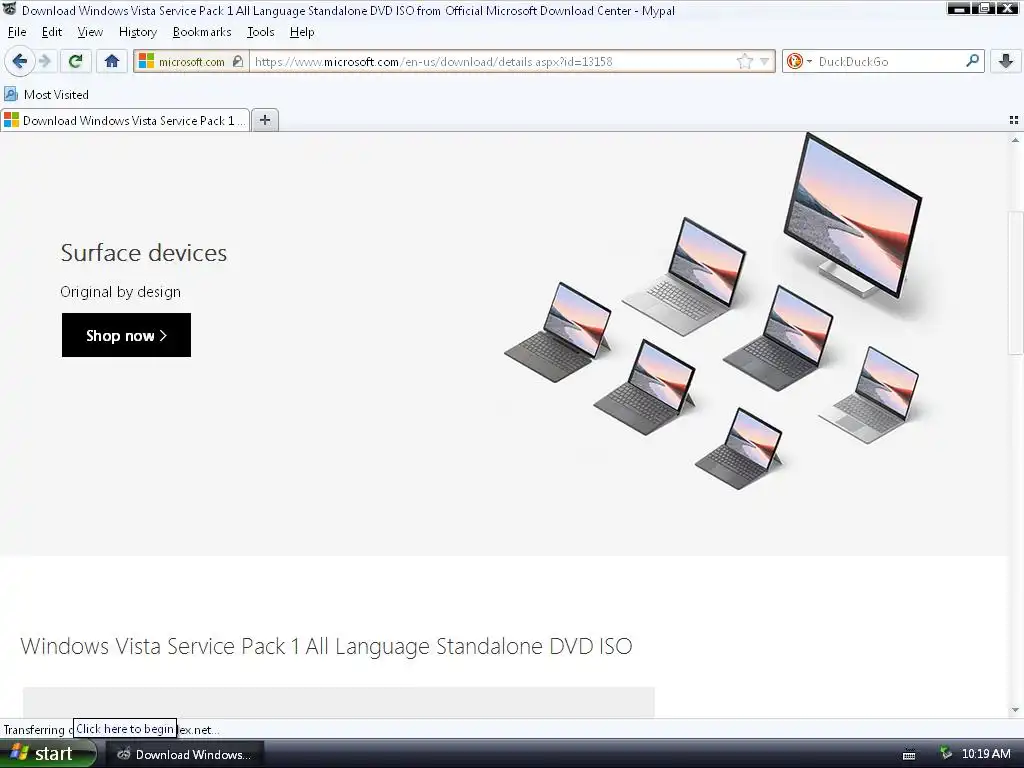Show all tabs with the grid icon
The width and height of the screenshot is (1024, 768).
1014,120
